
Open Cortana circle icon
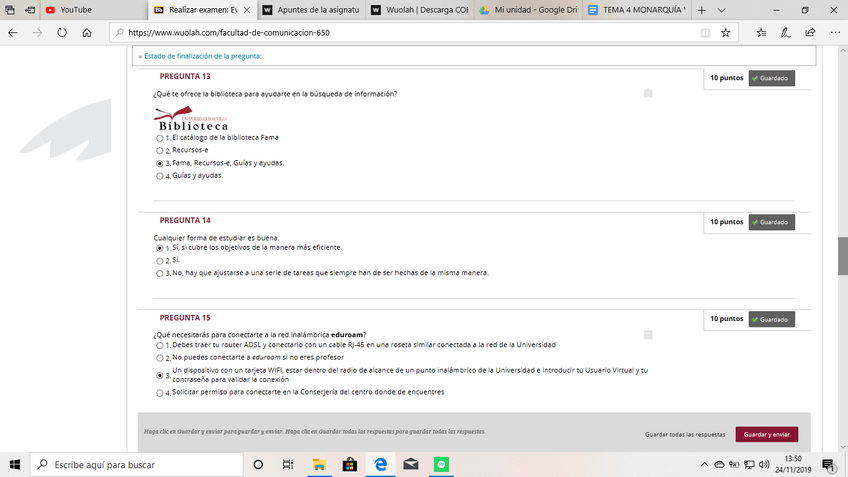pos(258,465)
